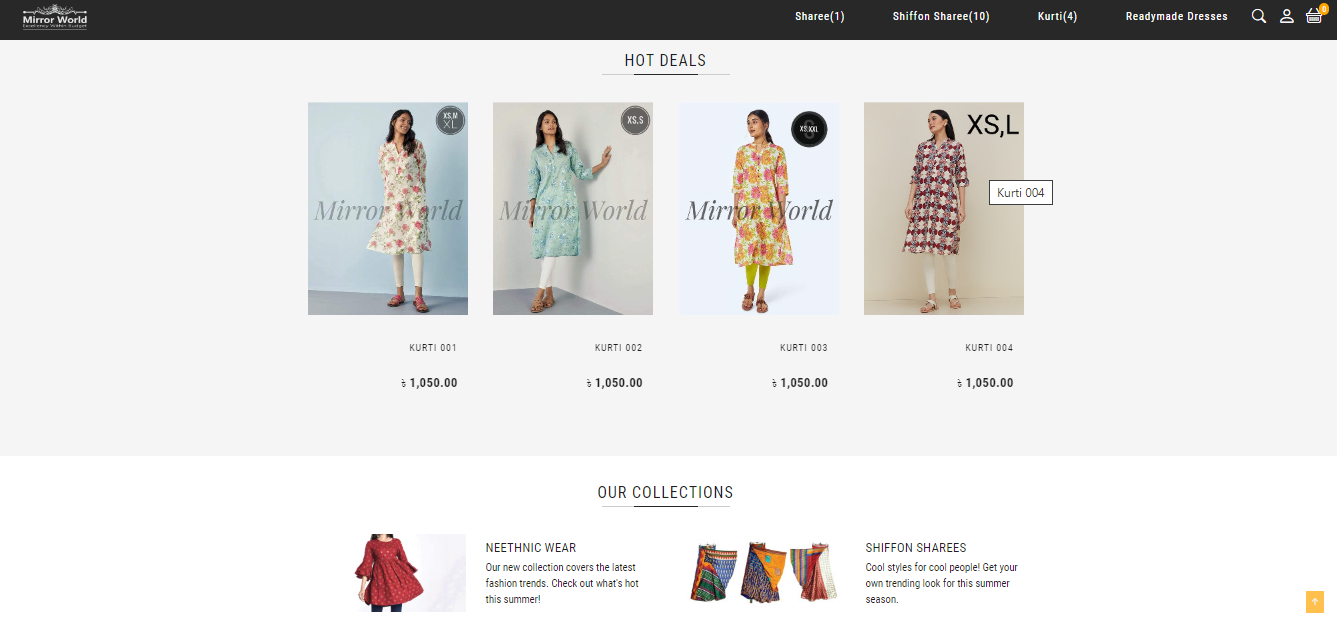Click the Mirror World logo

pyautogui.click(x=55, y=19)
